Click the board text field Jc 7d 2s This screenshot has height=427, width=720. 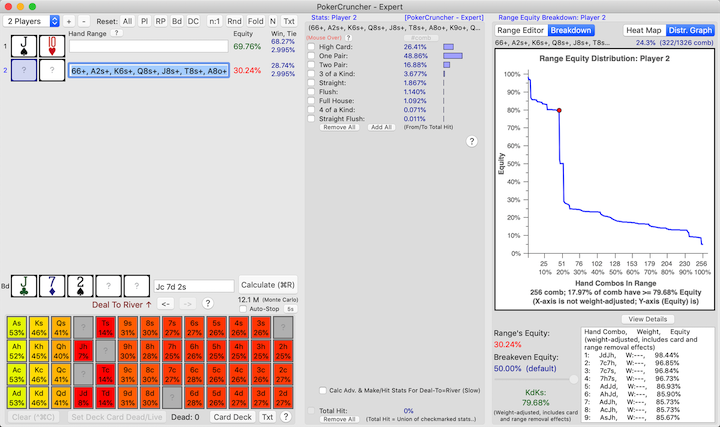pyautogui.click(x=194, y=287)
